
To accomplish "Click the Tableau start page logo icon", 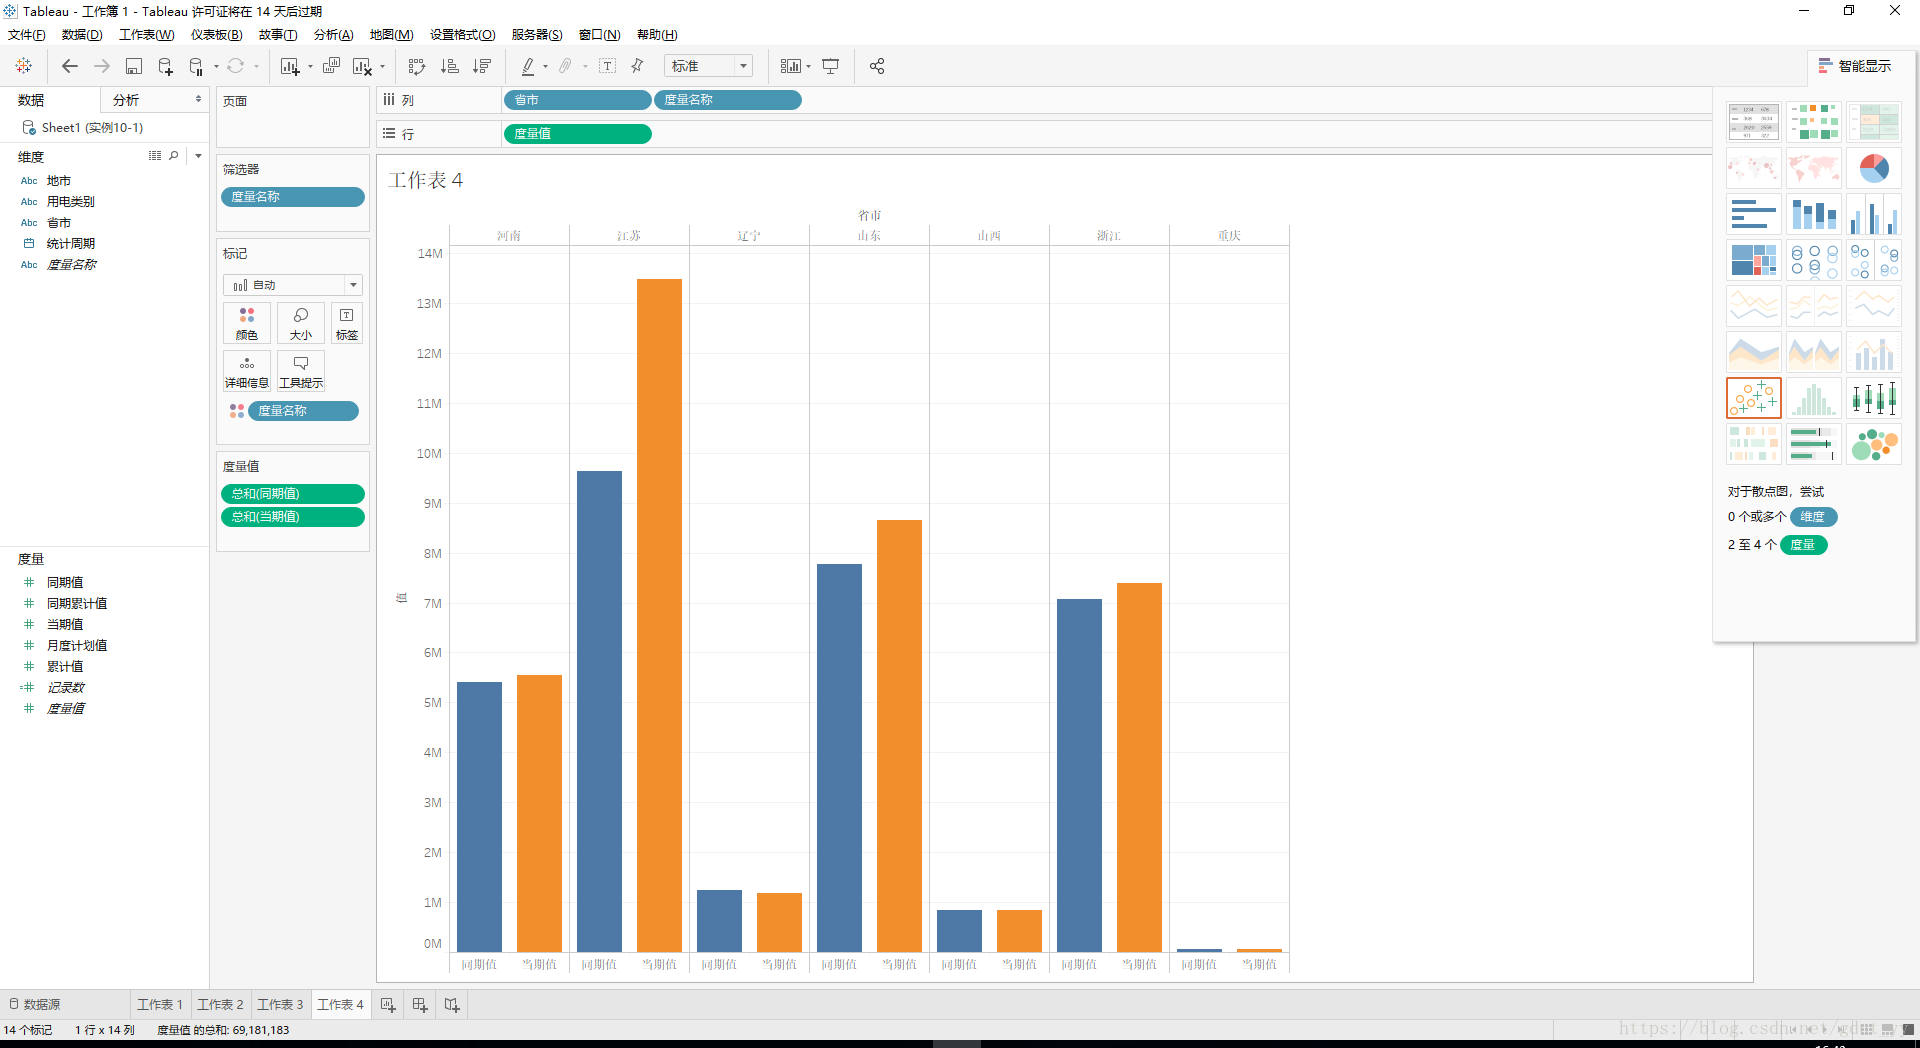I will pyautogui.click(x=24, y=66).
